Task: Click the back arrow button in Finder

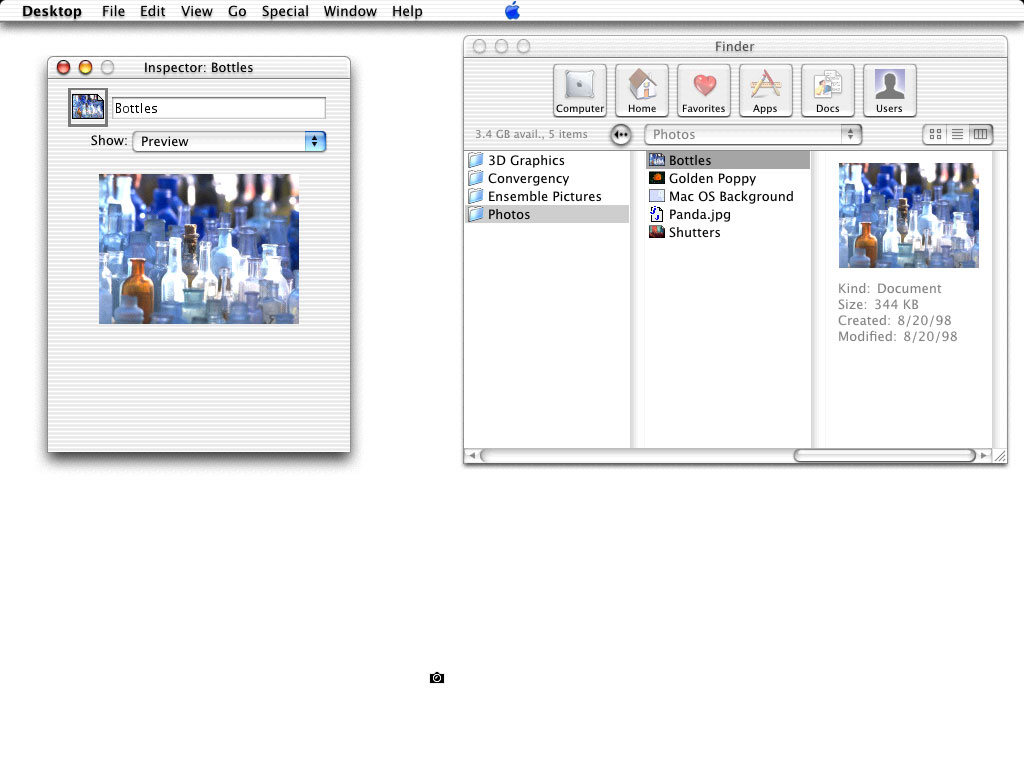Action: point(621,135)
